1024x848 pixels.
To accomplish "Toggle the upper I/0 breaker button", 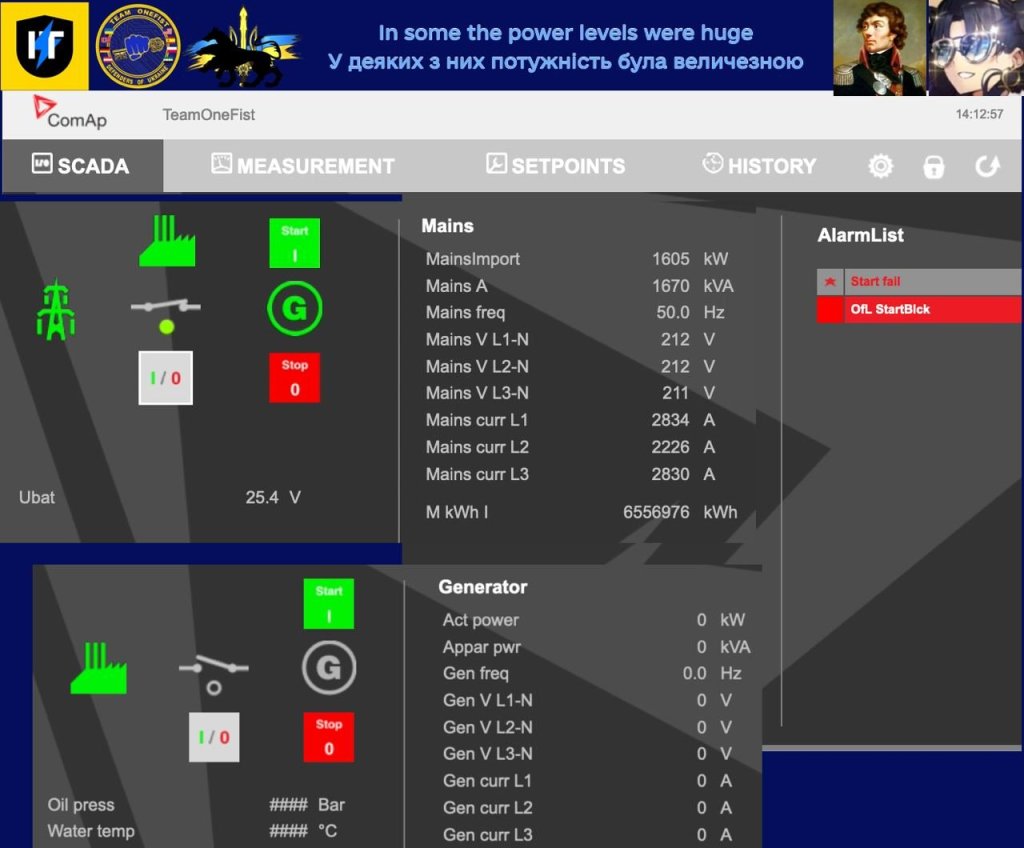I will pos(165,378).
